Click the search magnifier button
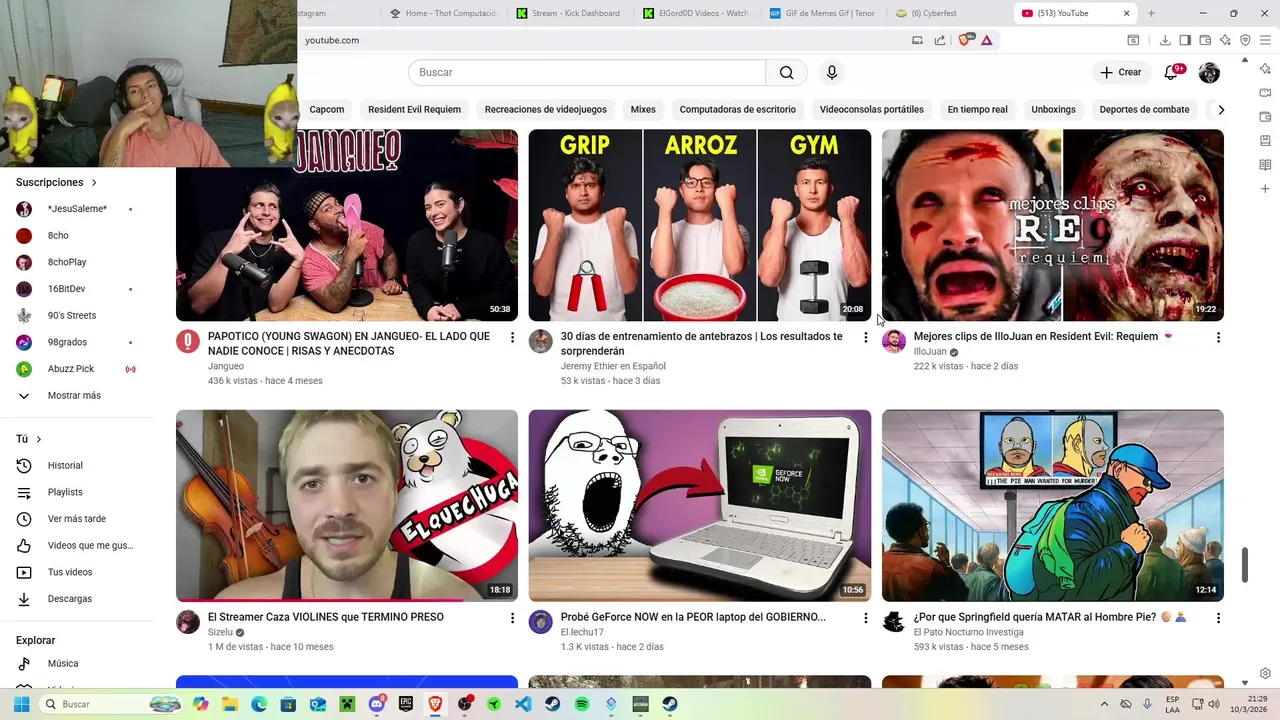Image resolution: width=1280 pixels, height=720 pixels. tap(787, 72)
